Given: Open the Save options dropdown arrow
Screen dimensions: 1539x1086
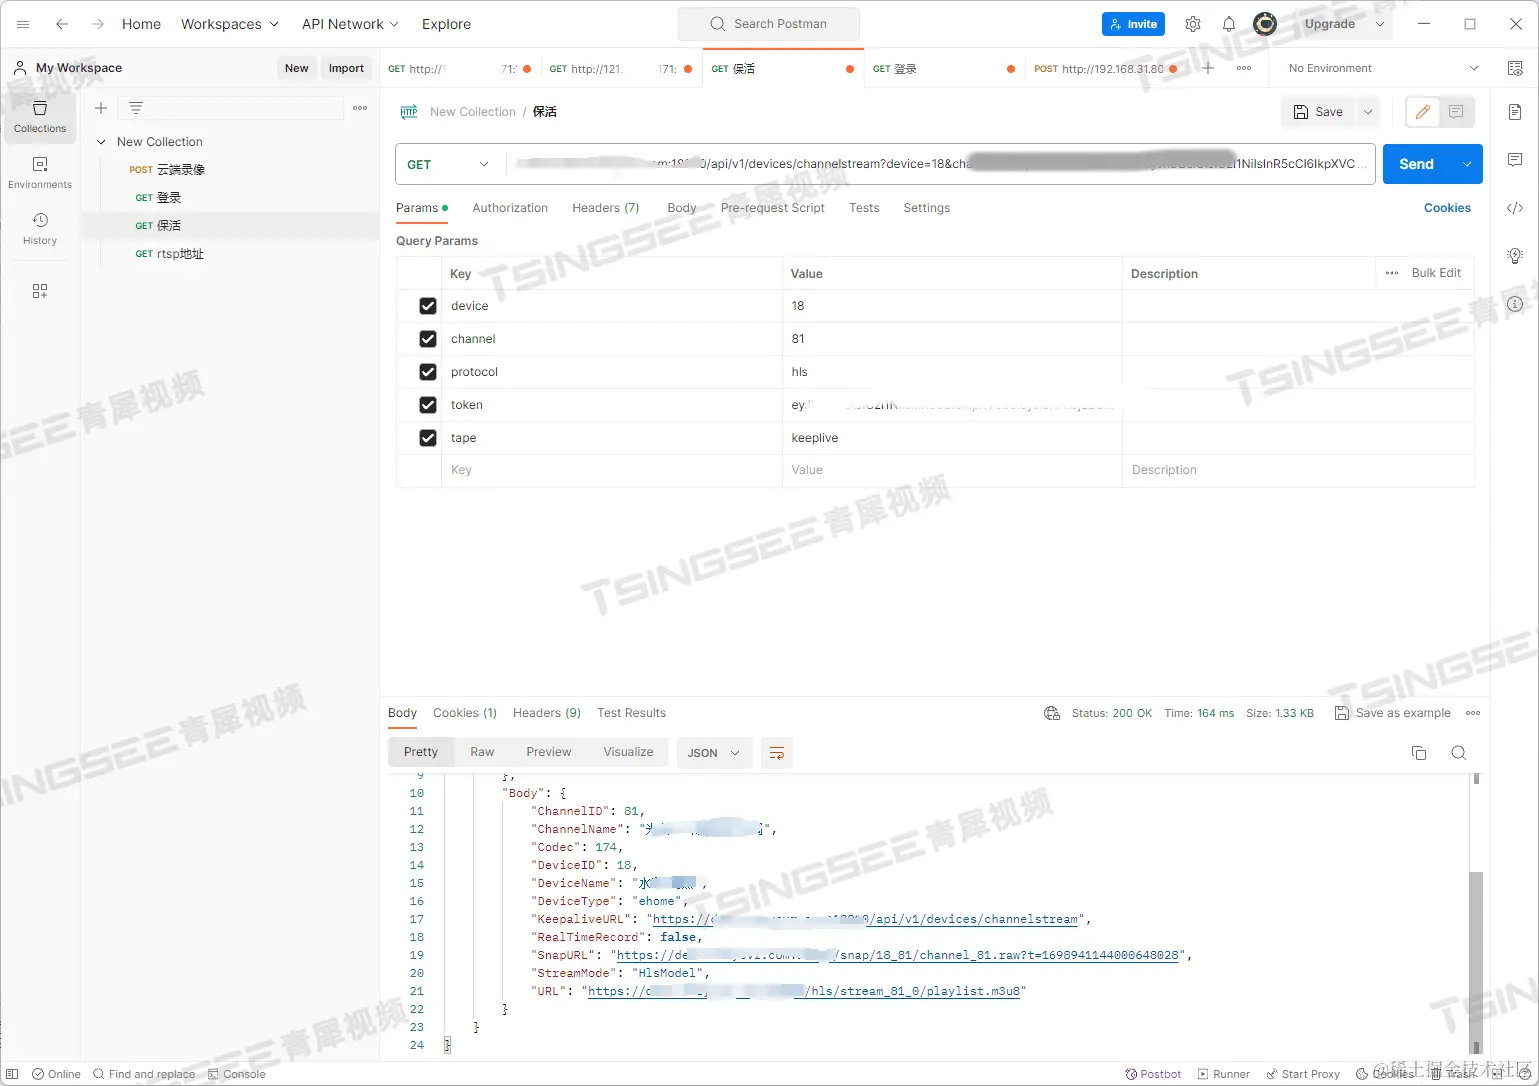Looking at the screenshot, I should pos(1368,112).
